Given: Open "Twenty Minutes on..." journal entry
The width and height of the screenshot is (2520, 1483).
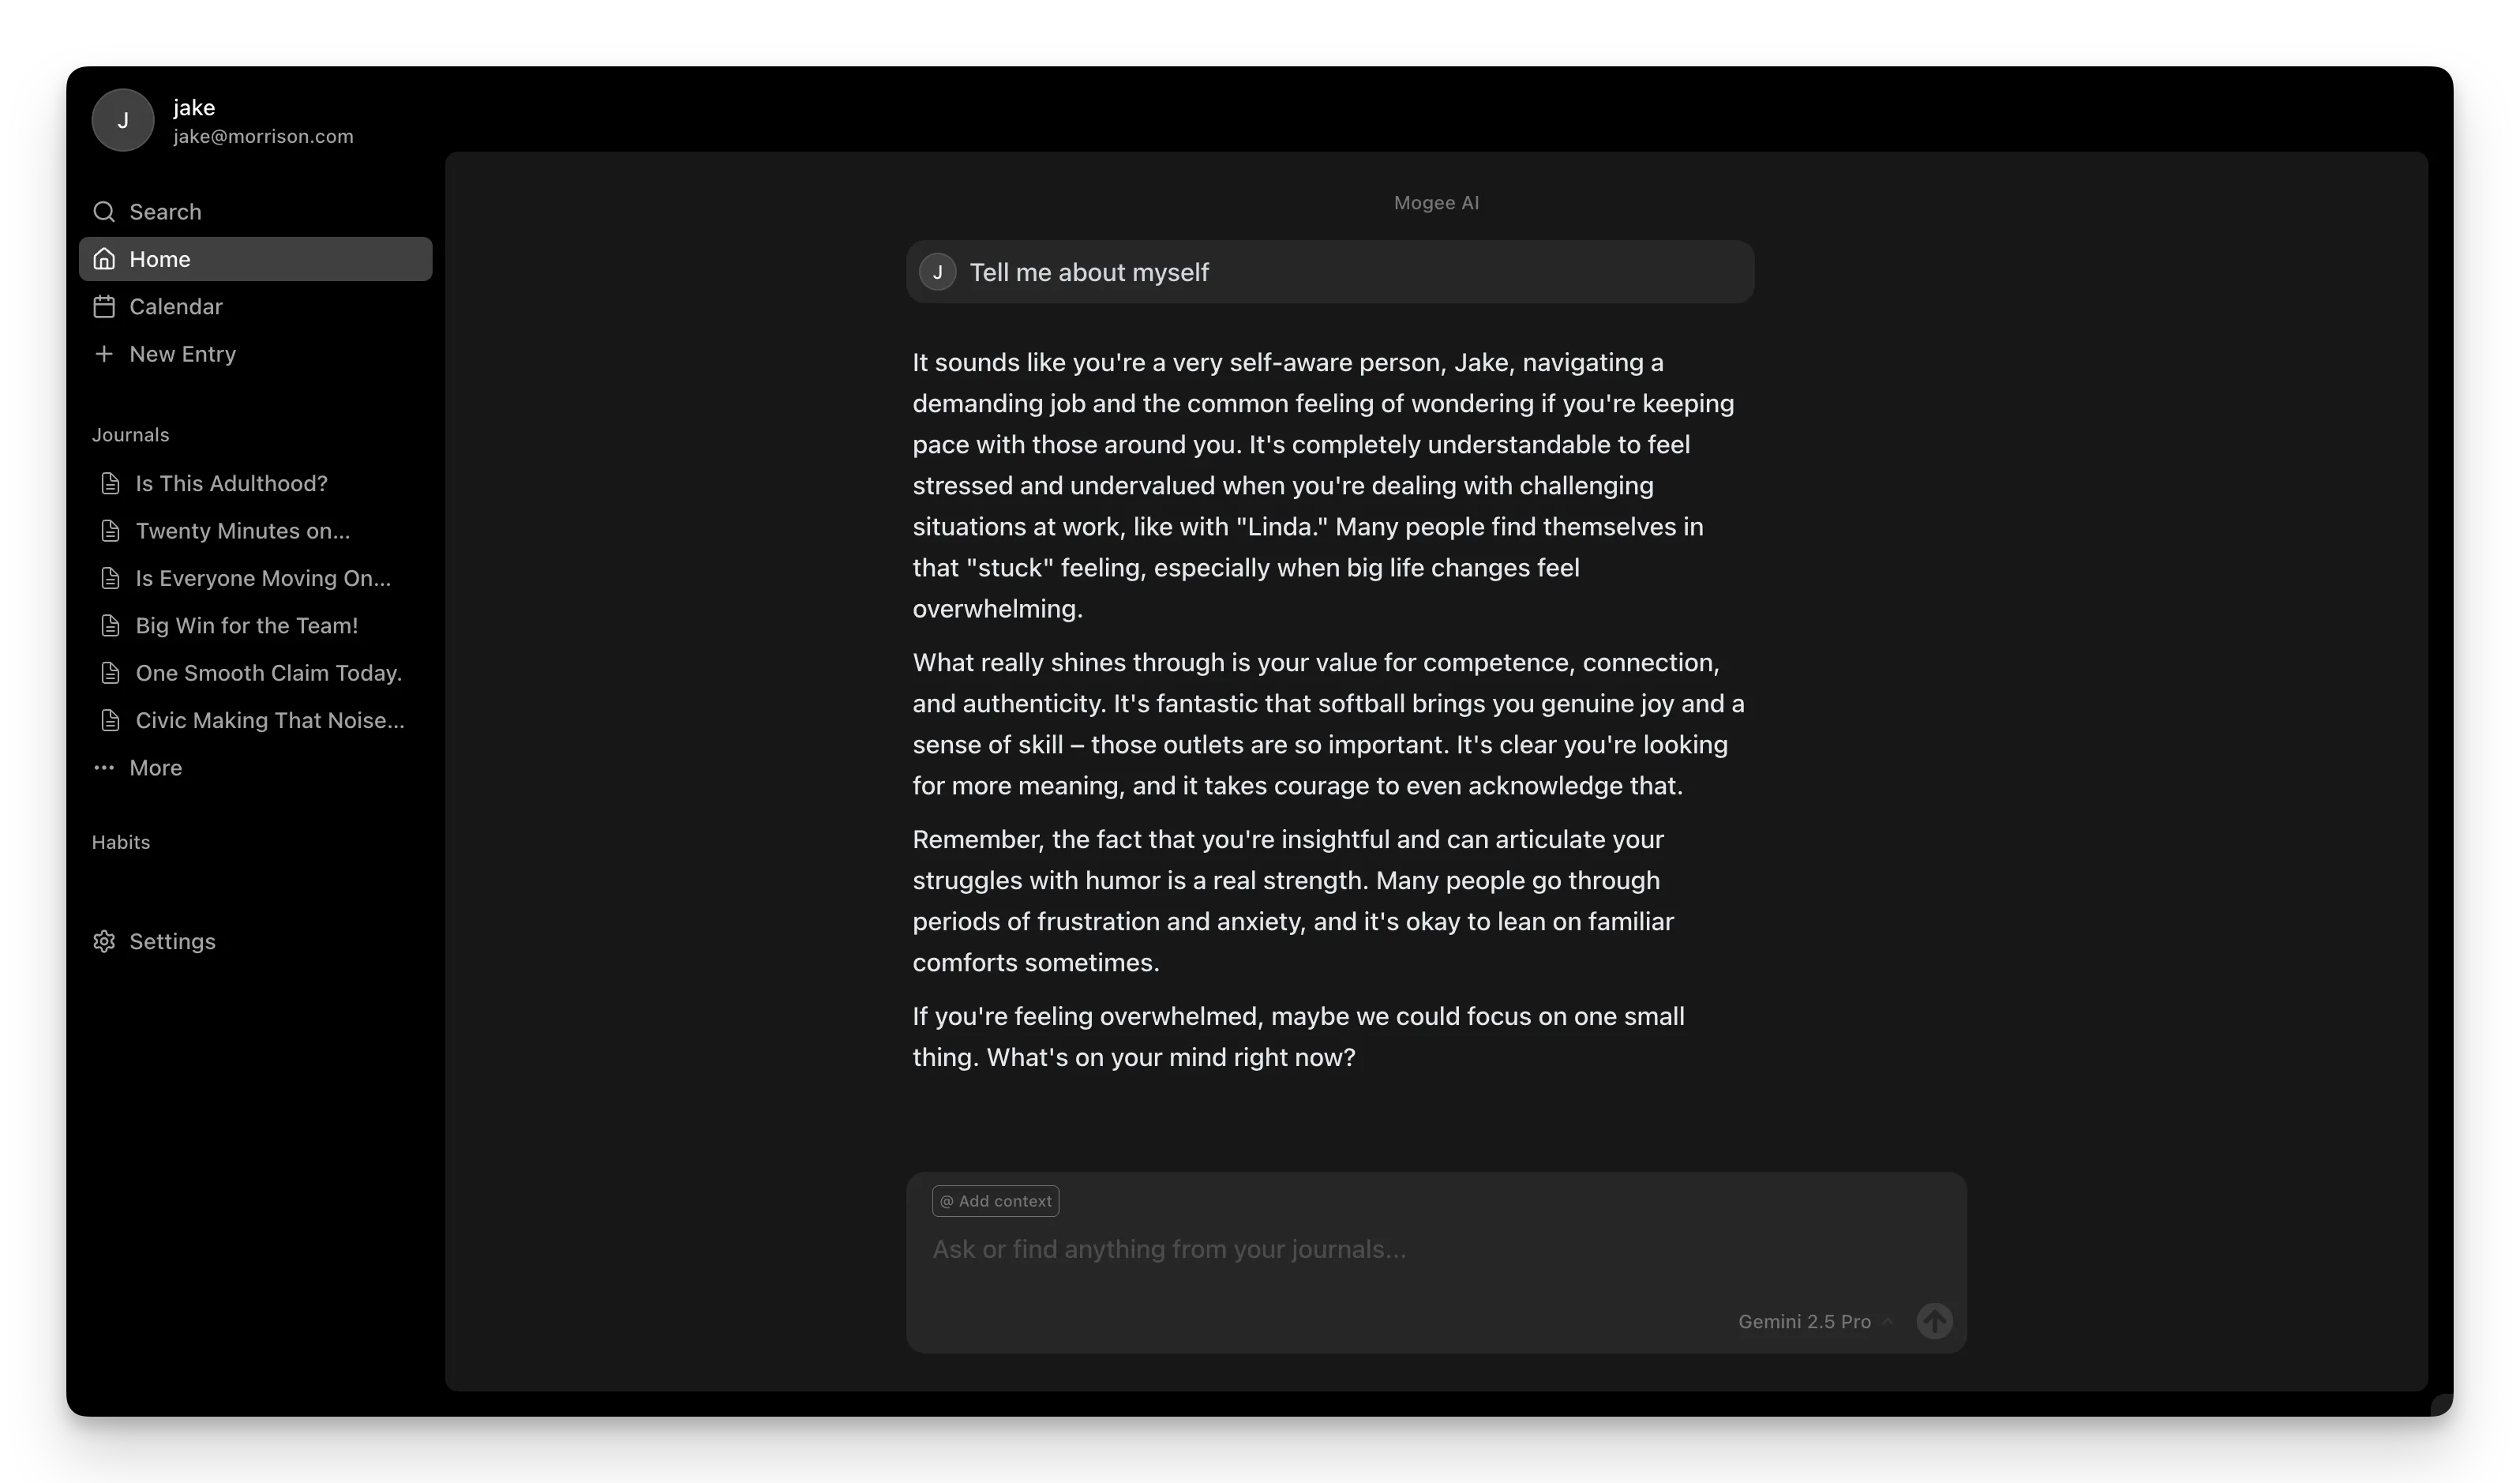Looking at the screenshot, I should tap(242, 531).
